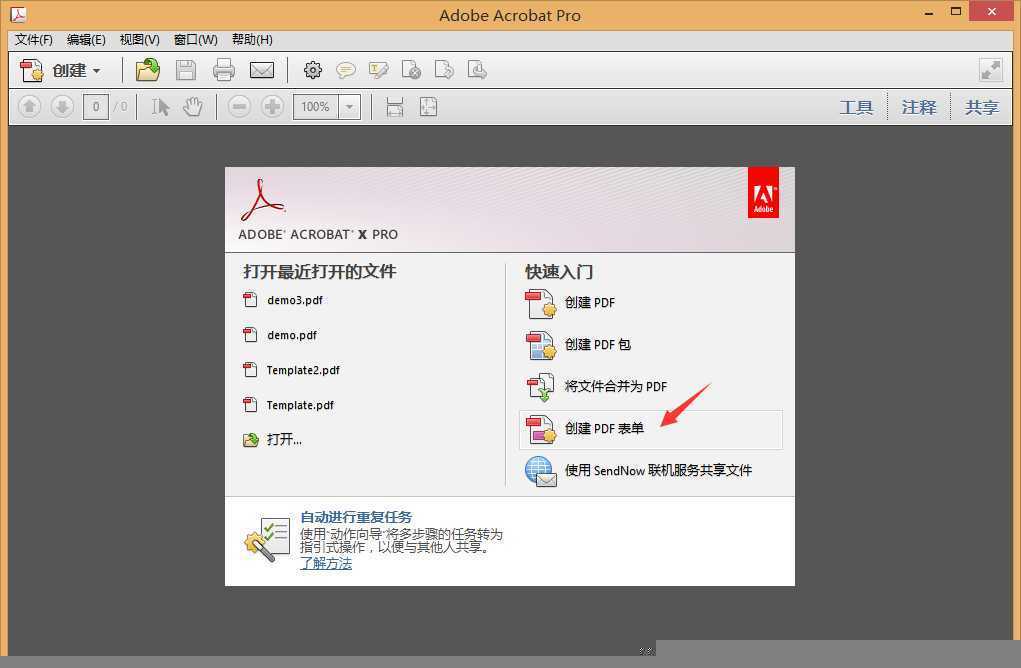Click the Print icon in toolbar
Screen dimensions: 1021x668
[x=223, y=70]
